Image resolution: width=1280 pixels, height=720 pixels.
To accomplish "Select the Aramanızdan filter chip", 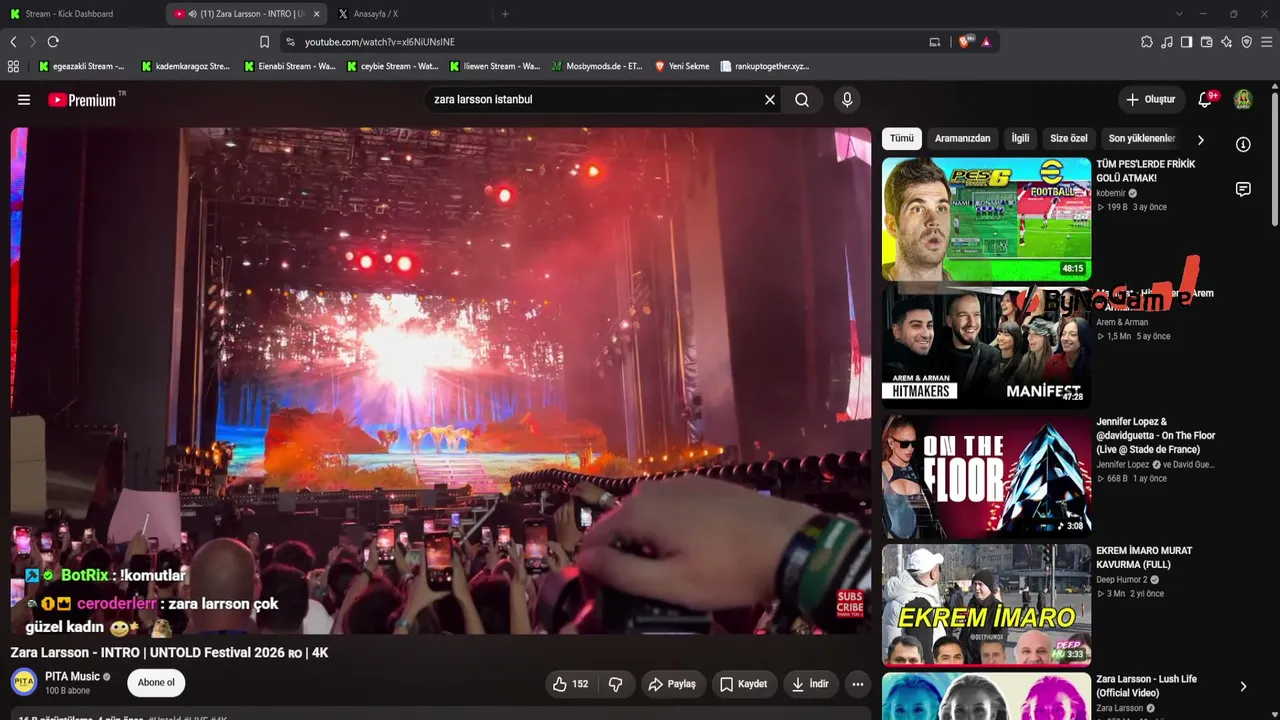I will (963, 139).
